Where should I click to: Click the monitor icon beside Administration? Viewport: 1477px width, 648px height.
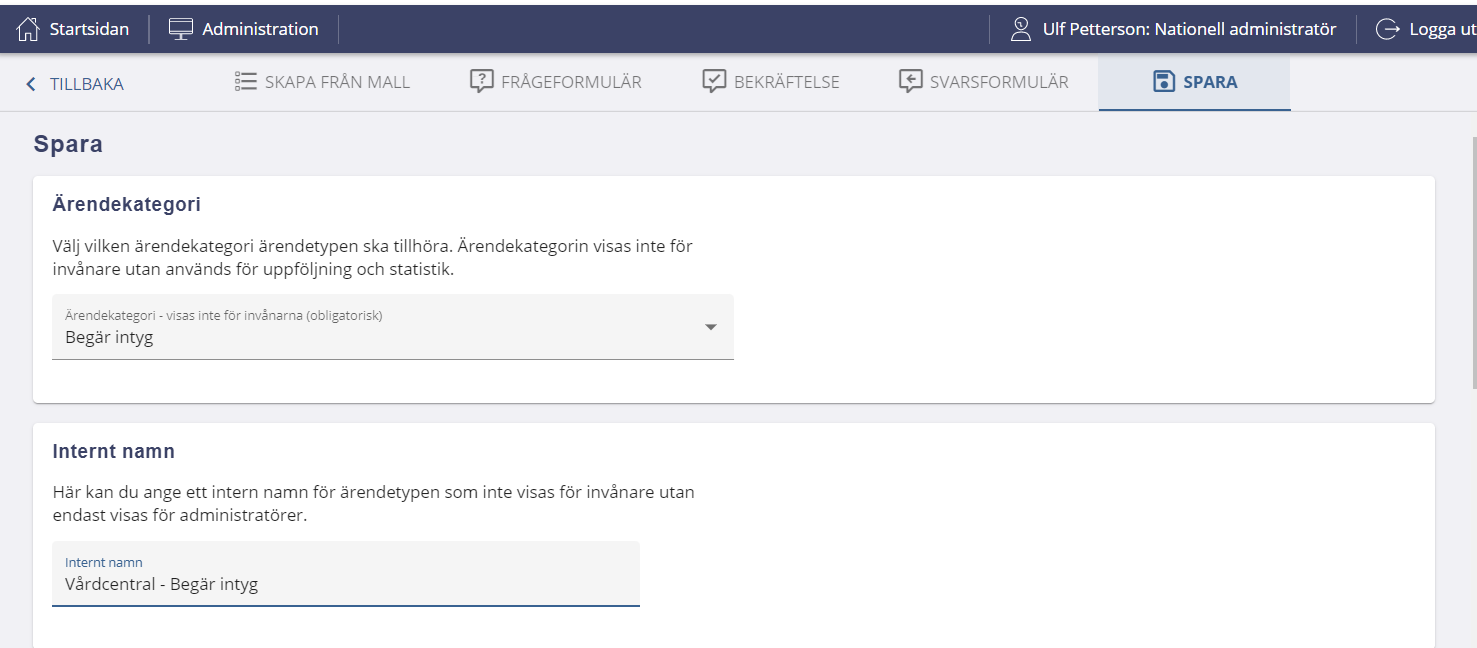point(181,29)
